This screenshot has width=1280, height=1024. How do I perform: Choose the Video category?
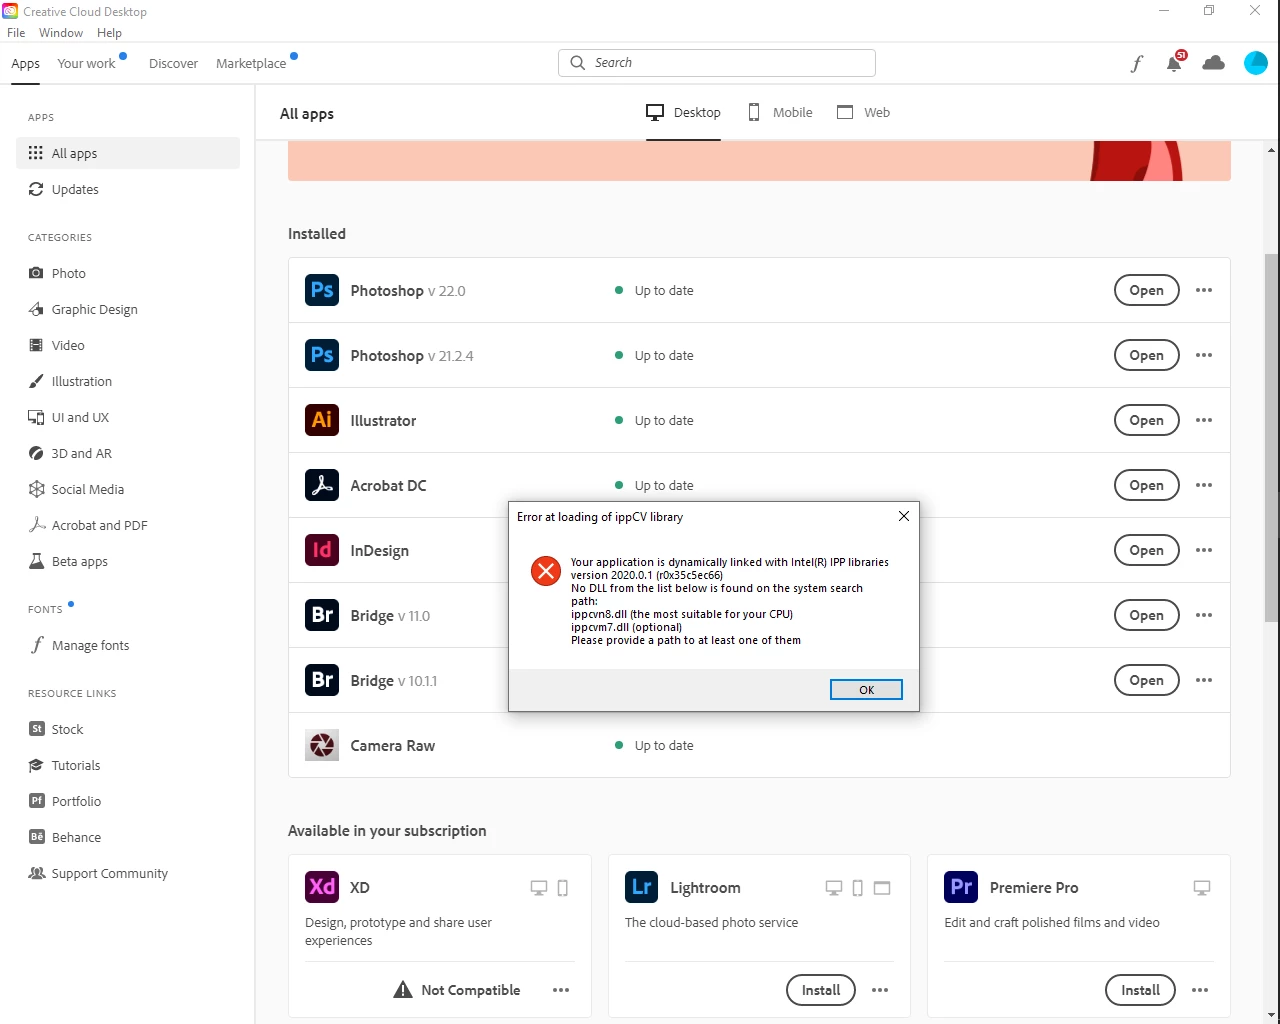coord(128,345)
